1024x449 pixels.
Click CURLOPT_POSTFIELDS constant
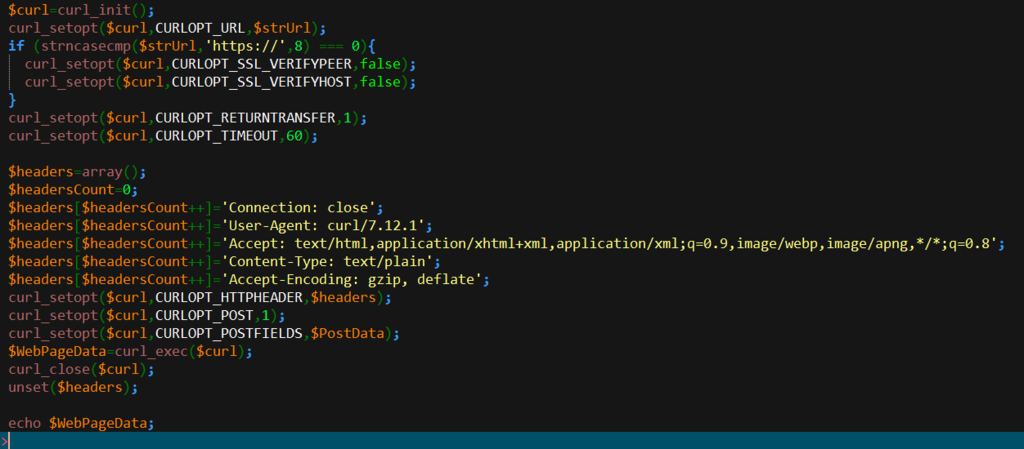pyautogui.click(x=231, y=333)
